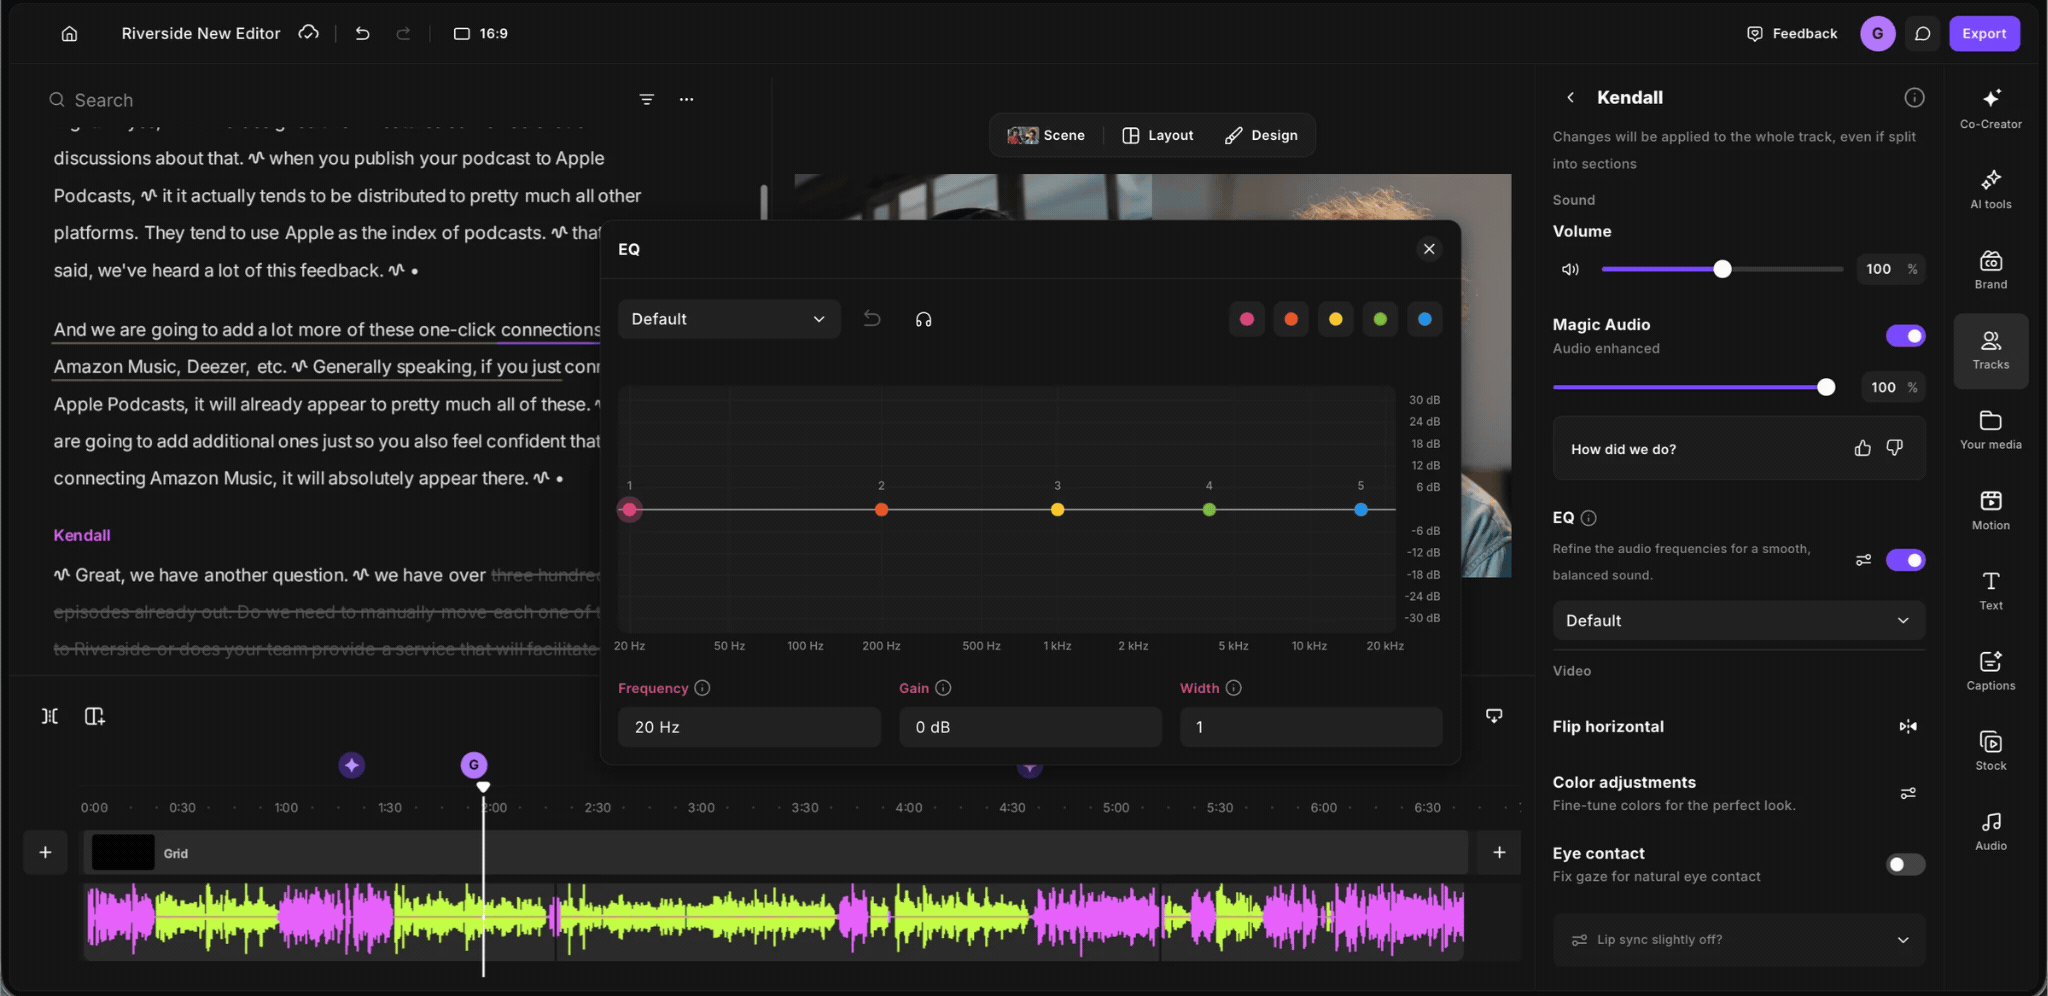The height and width of the screenshot is (996, 2048).
Task: Click the Kendall speaker name in transcript
Action: 82,535
